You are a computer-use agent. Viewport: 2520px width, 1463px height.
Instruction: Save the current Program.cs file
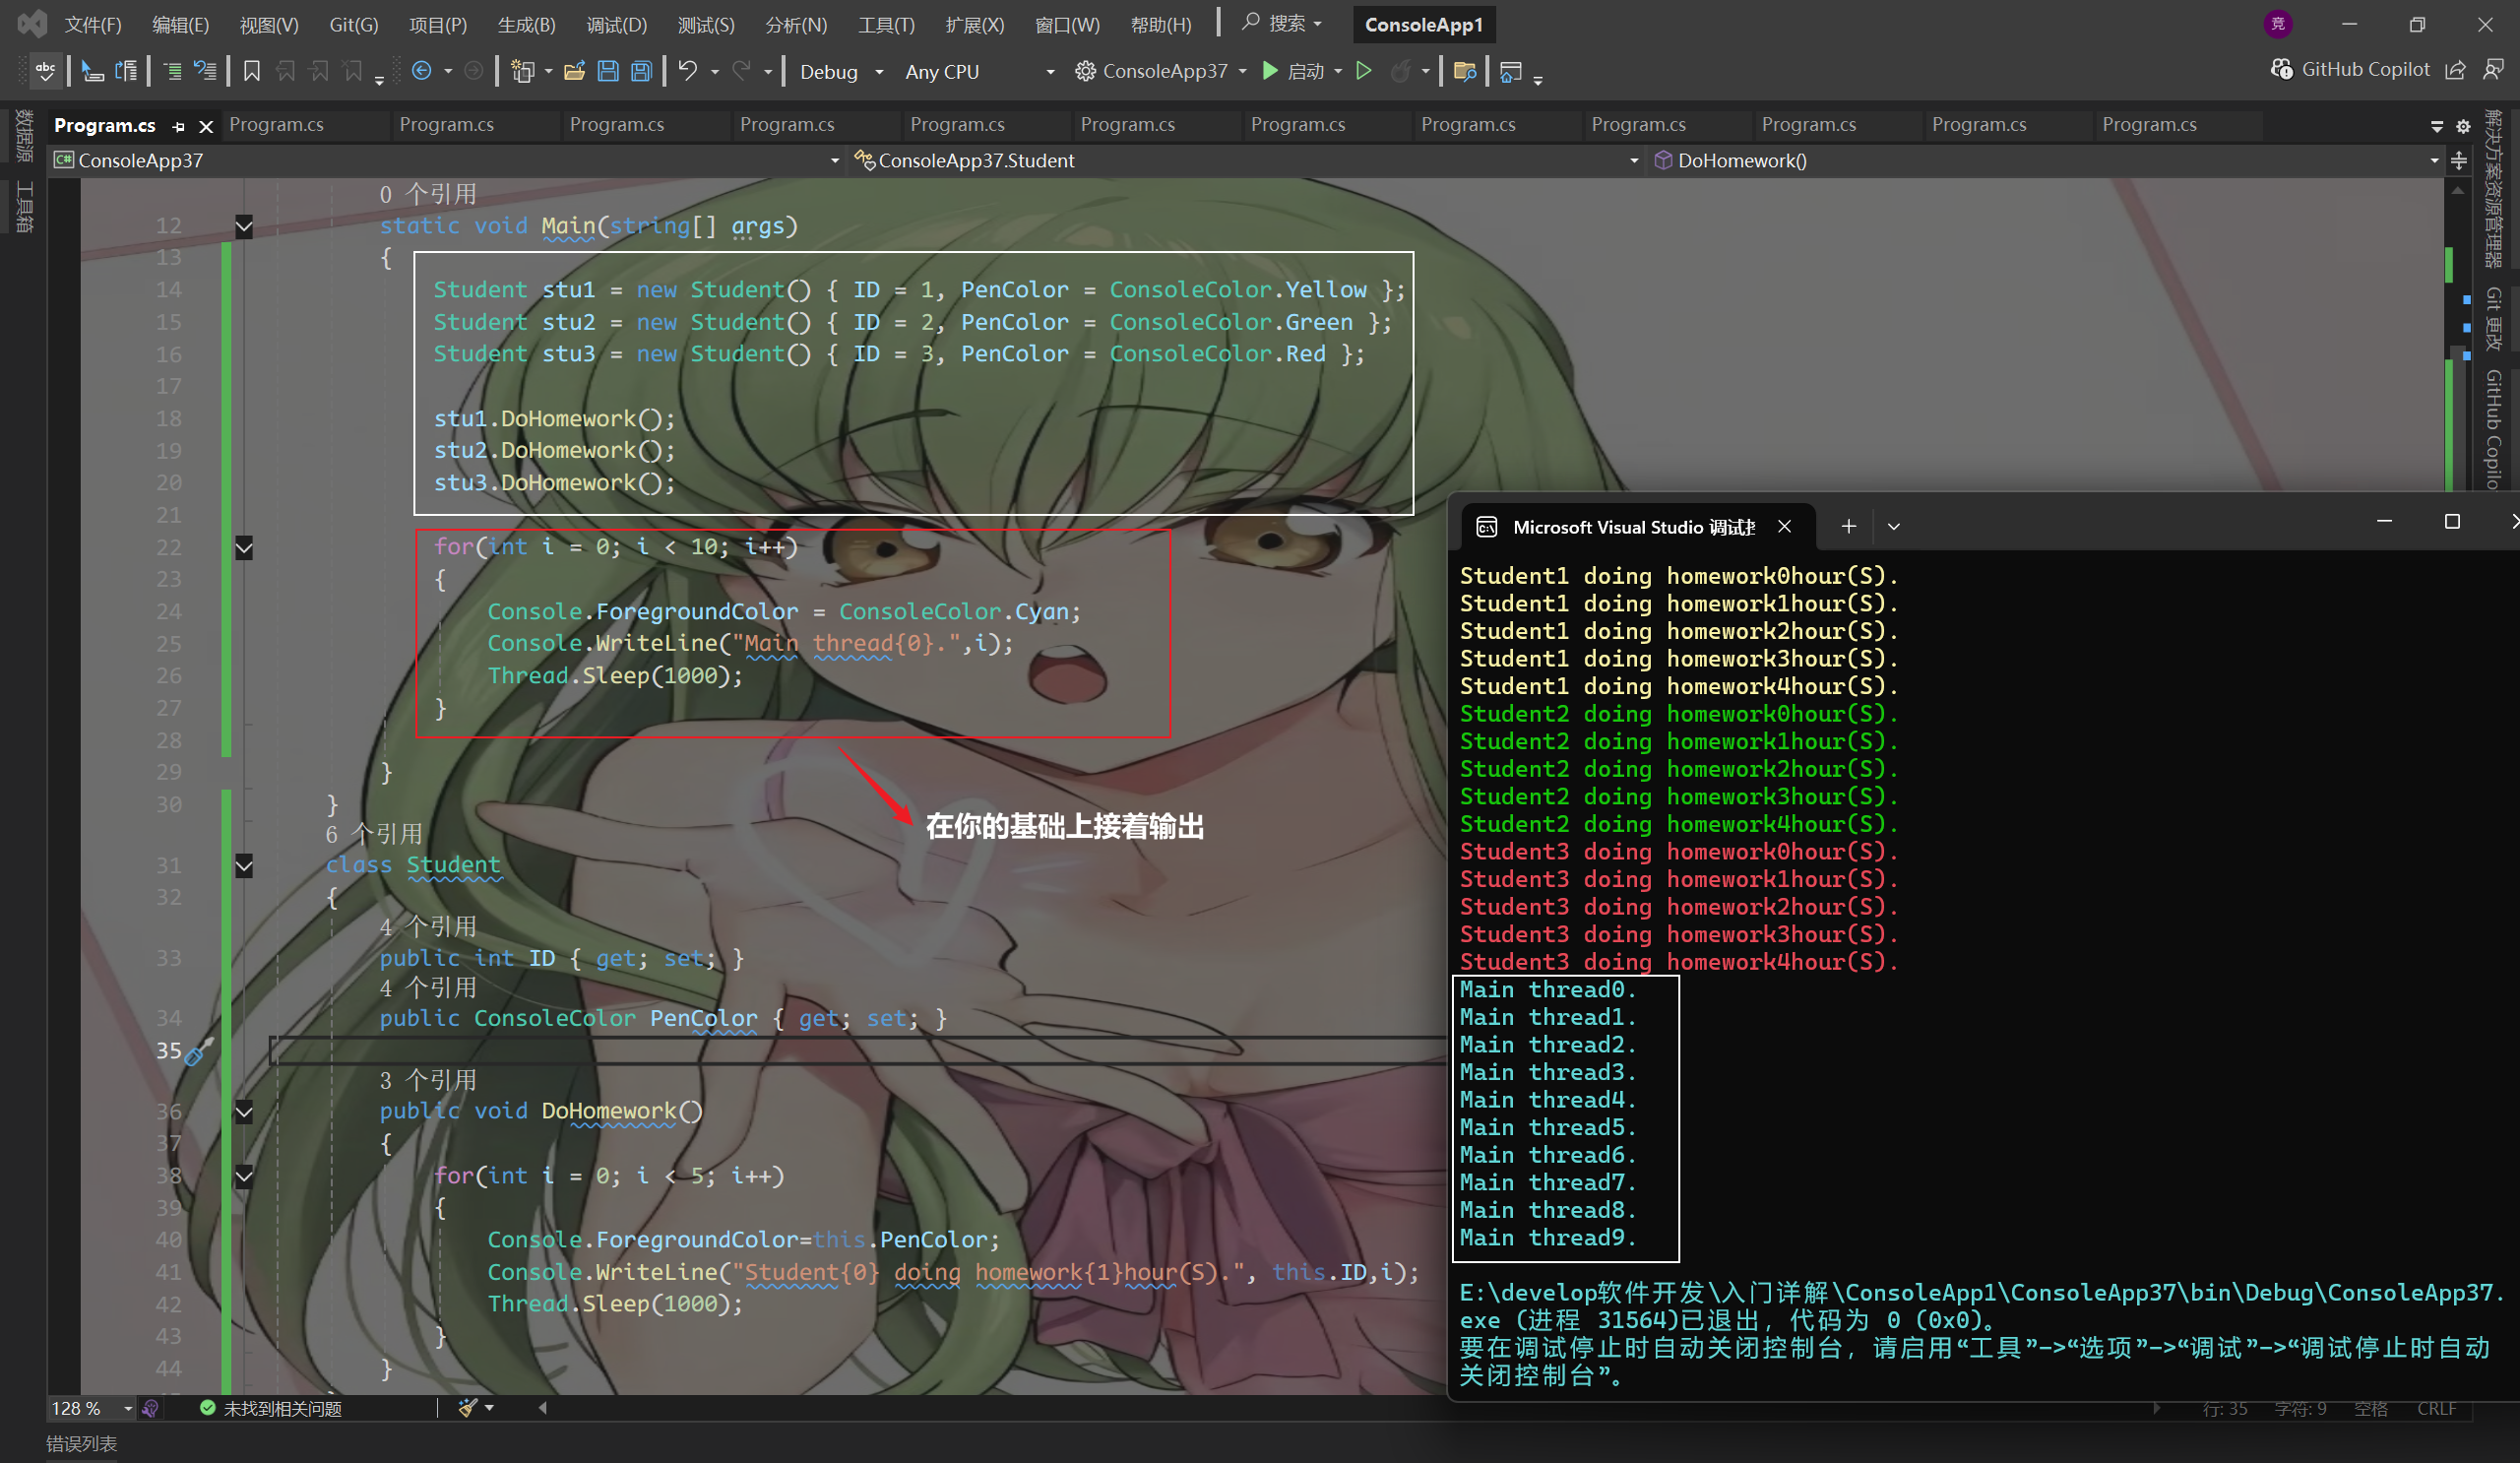coord(608,71)
